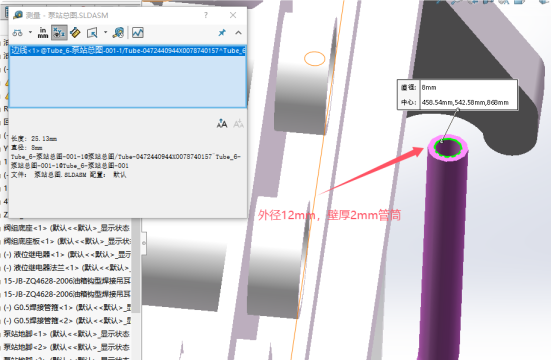The width and height of the screenshot is (551, 360).
Task: Click the create sensor chart icon
Action: [x=138, y=33]
